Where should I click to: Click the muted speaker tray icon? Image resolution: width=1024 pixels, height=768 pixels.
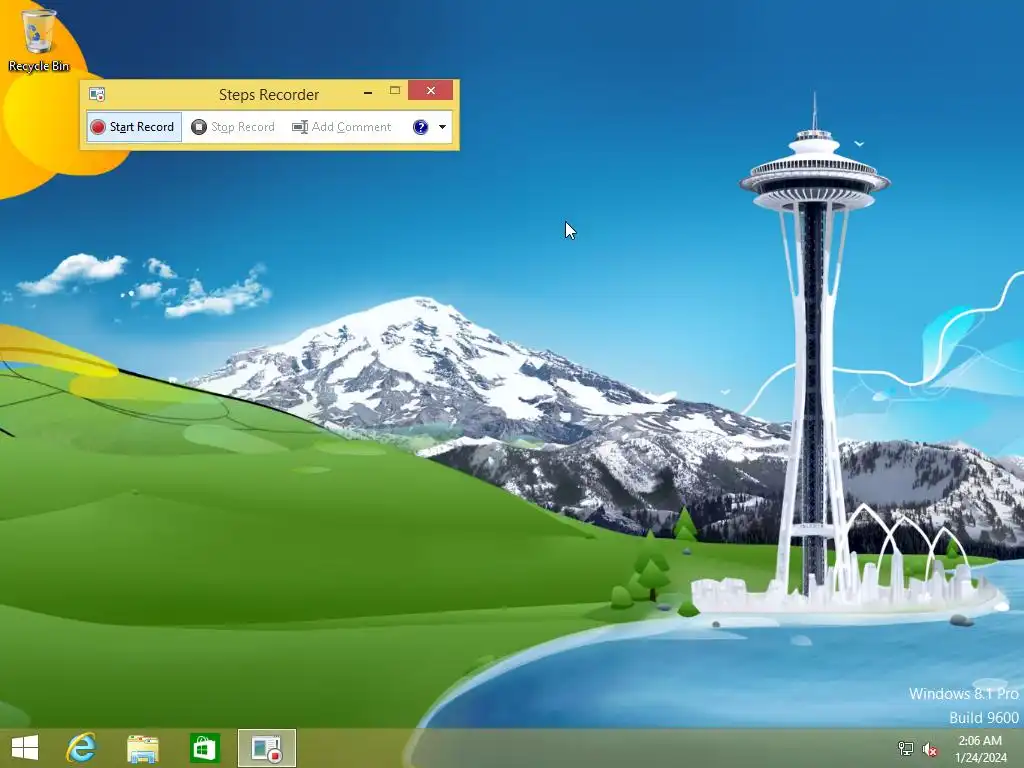tap(929, 749)
